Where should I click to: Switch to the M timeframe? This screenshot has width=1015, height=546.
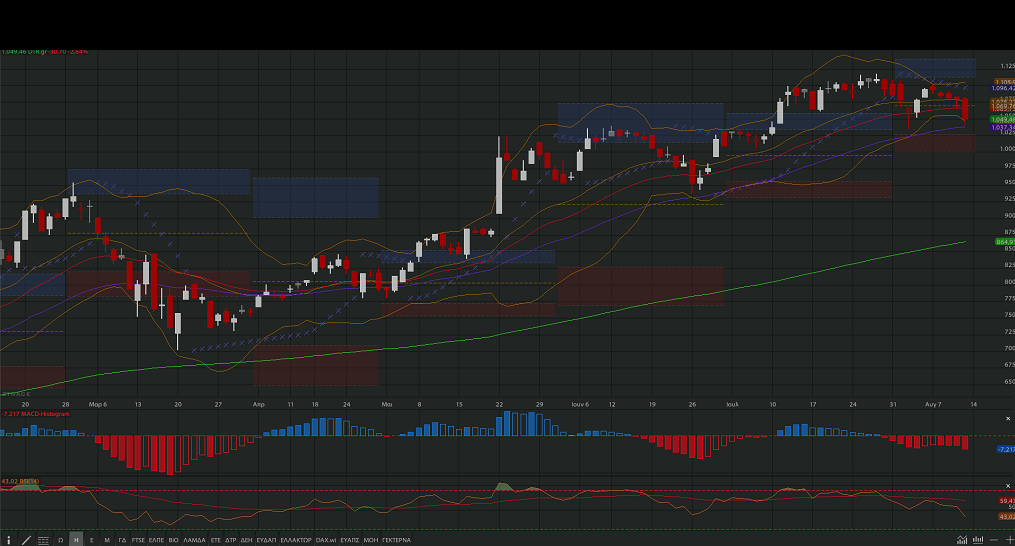(107, 540)
